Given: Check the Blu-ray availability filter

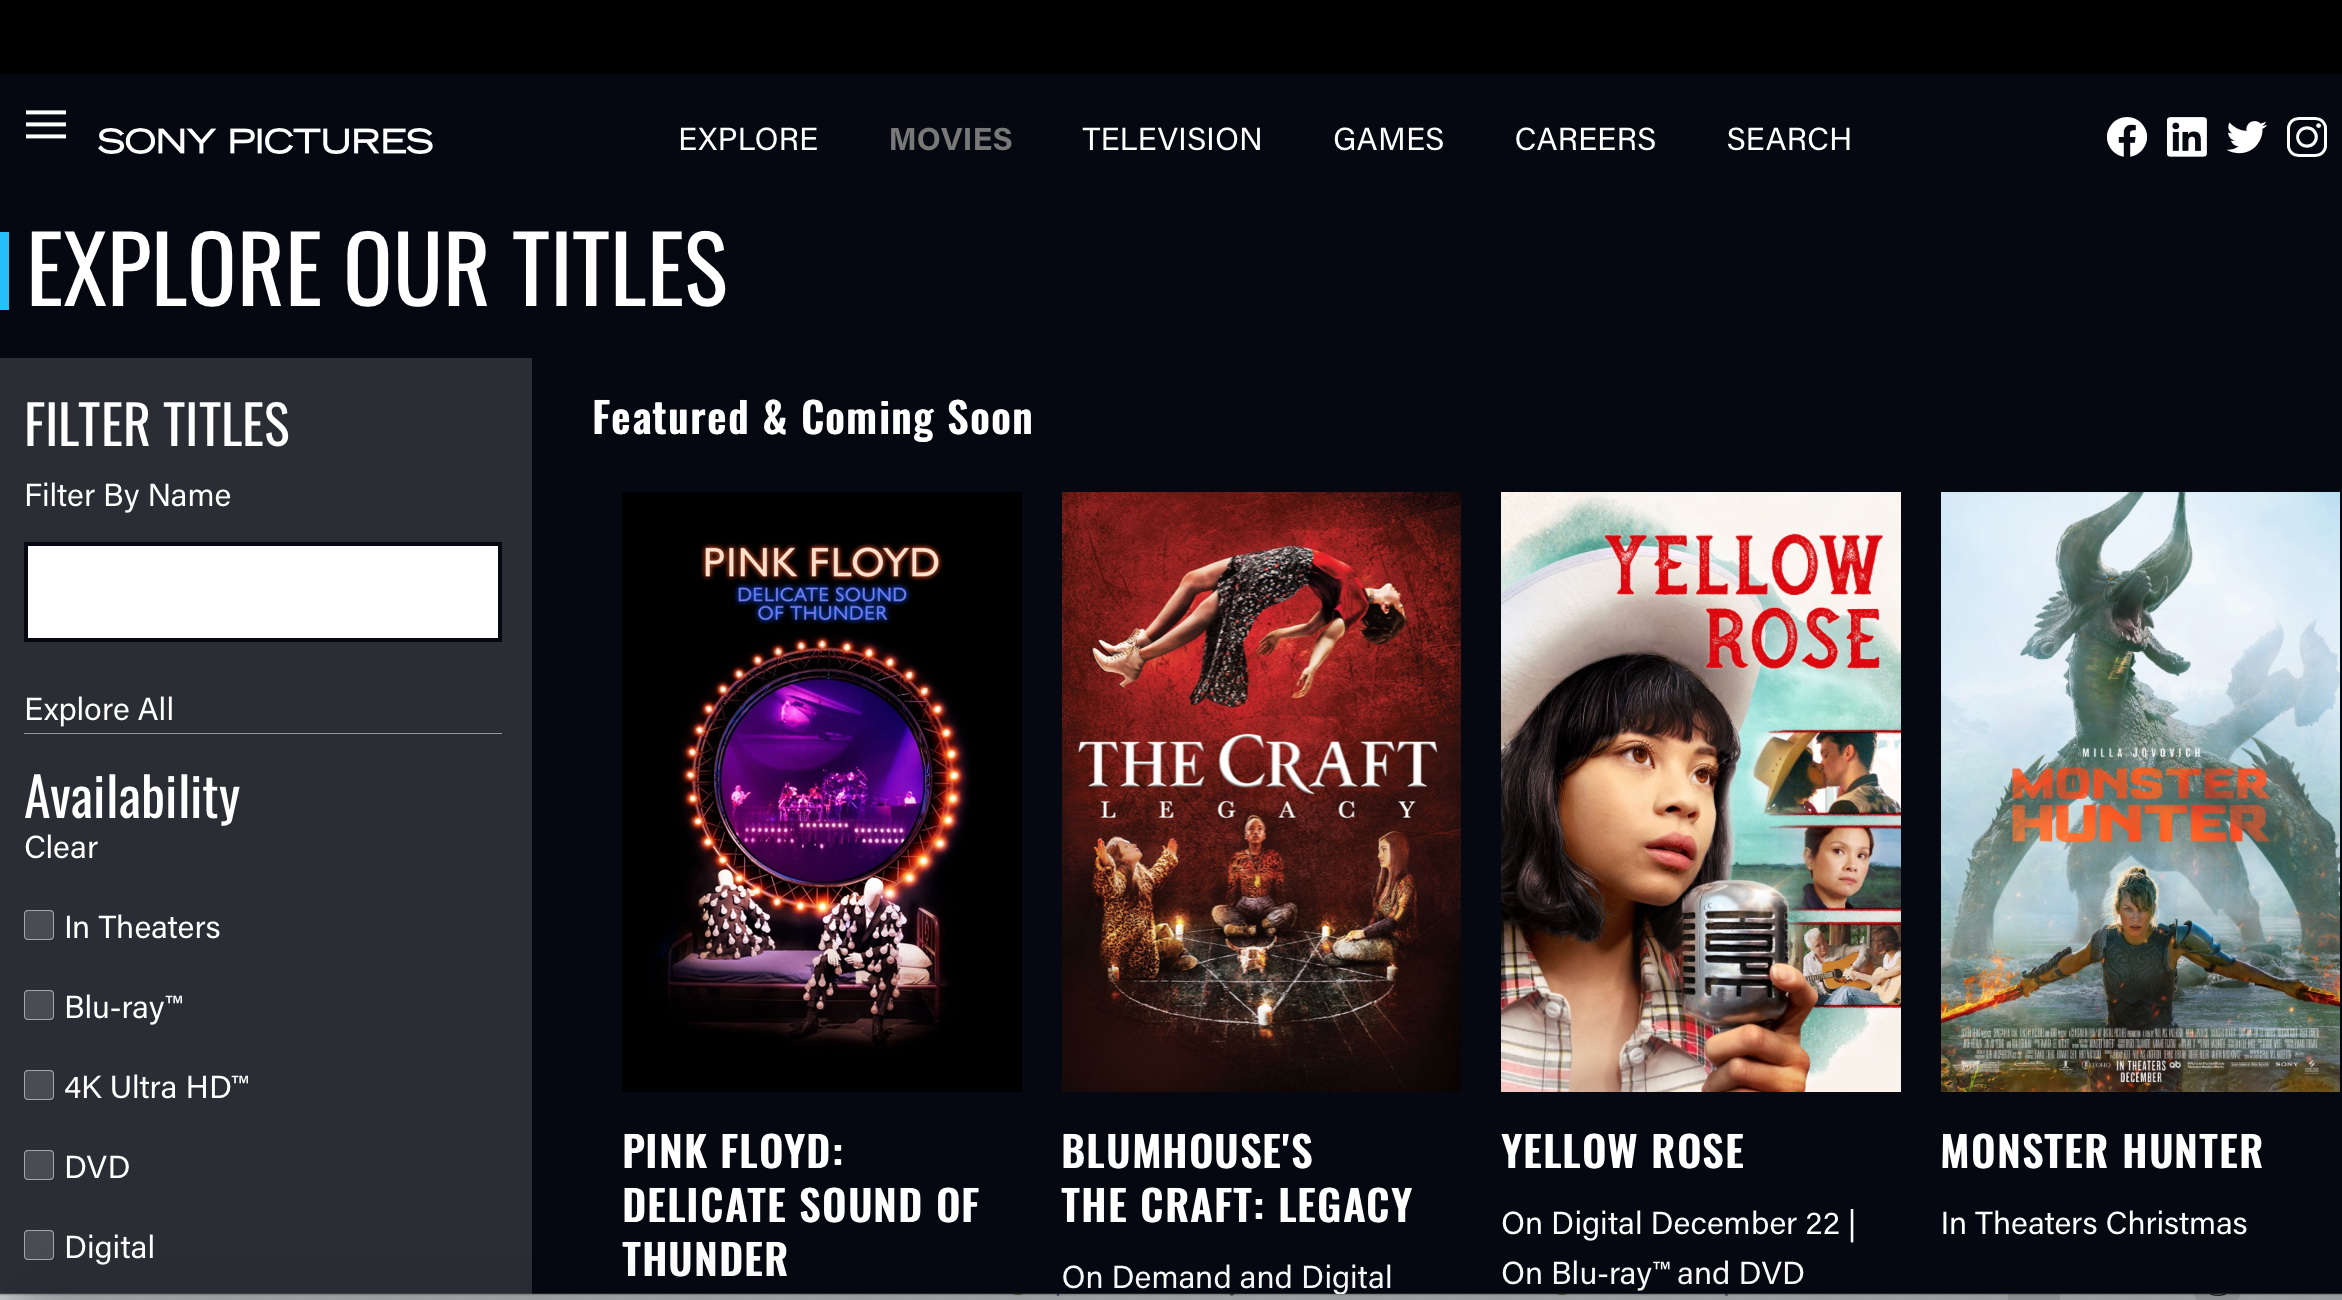Looking at the screenshot, I should pos(39,1005).
